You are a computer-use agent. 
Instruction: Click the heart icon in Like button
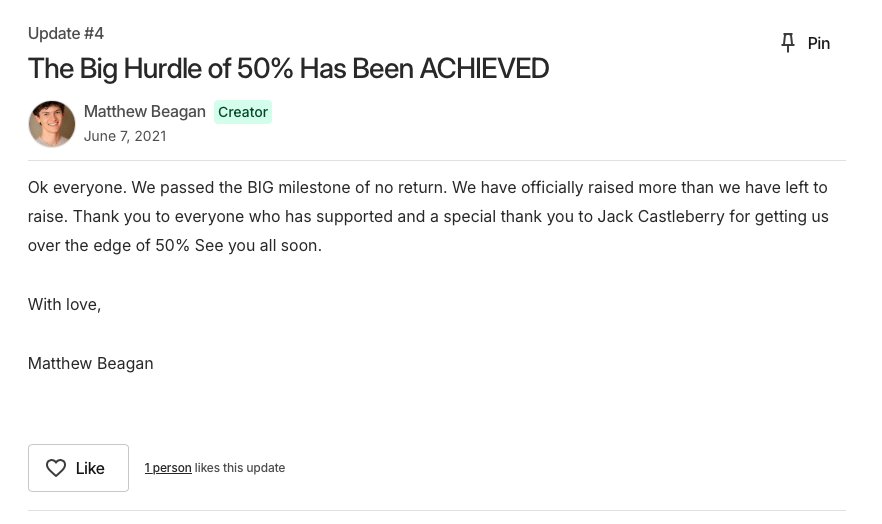click(x=56, y=468)
